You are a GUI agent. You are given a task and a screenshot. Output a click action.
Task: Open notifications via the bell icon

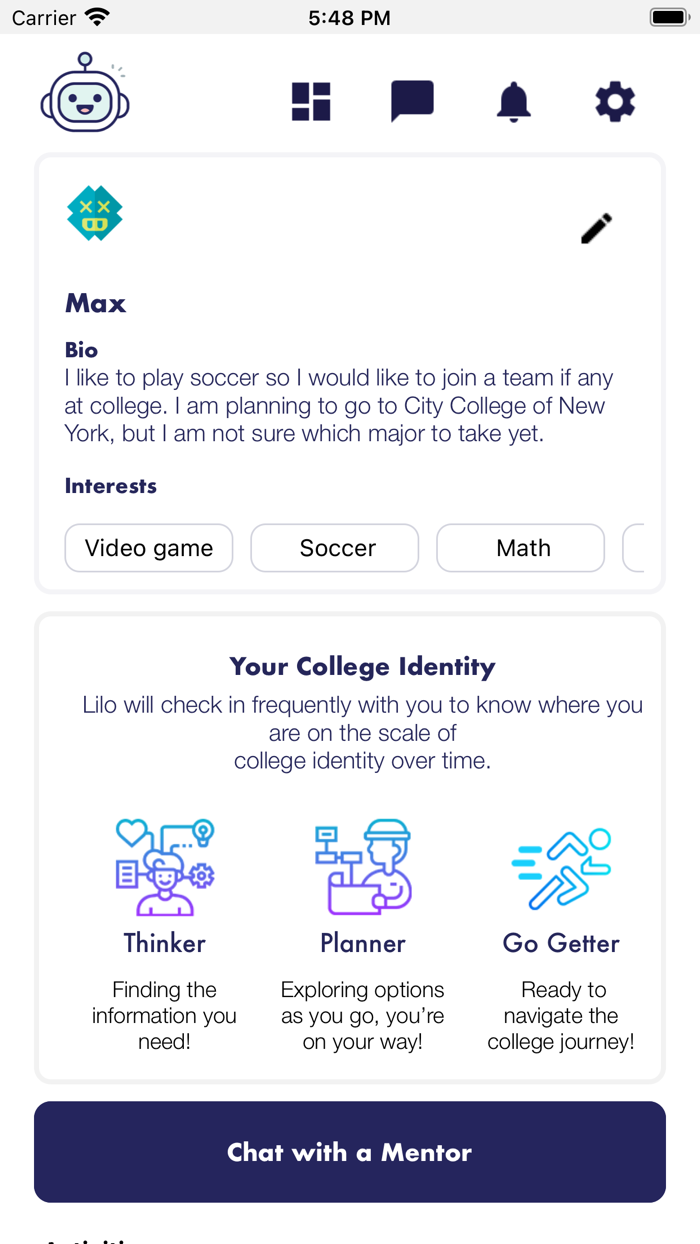tap(513, 101)
